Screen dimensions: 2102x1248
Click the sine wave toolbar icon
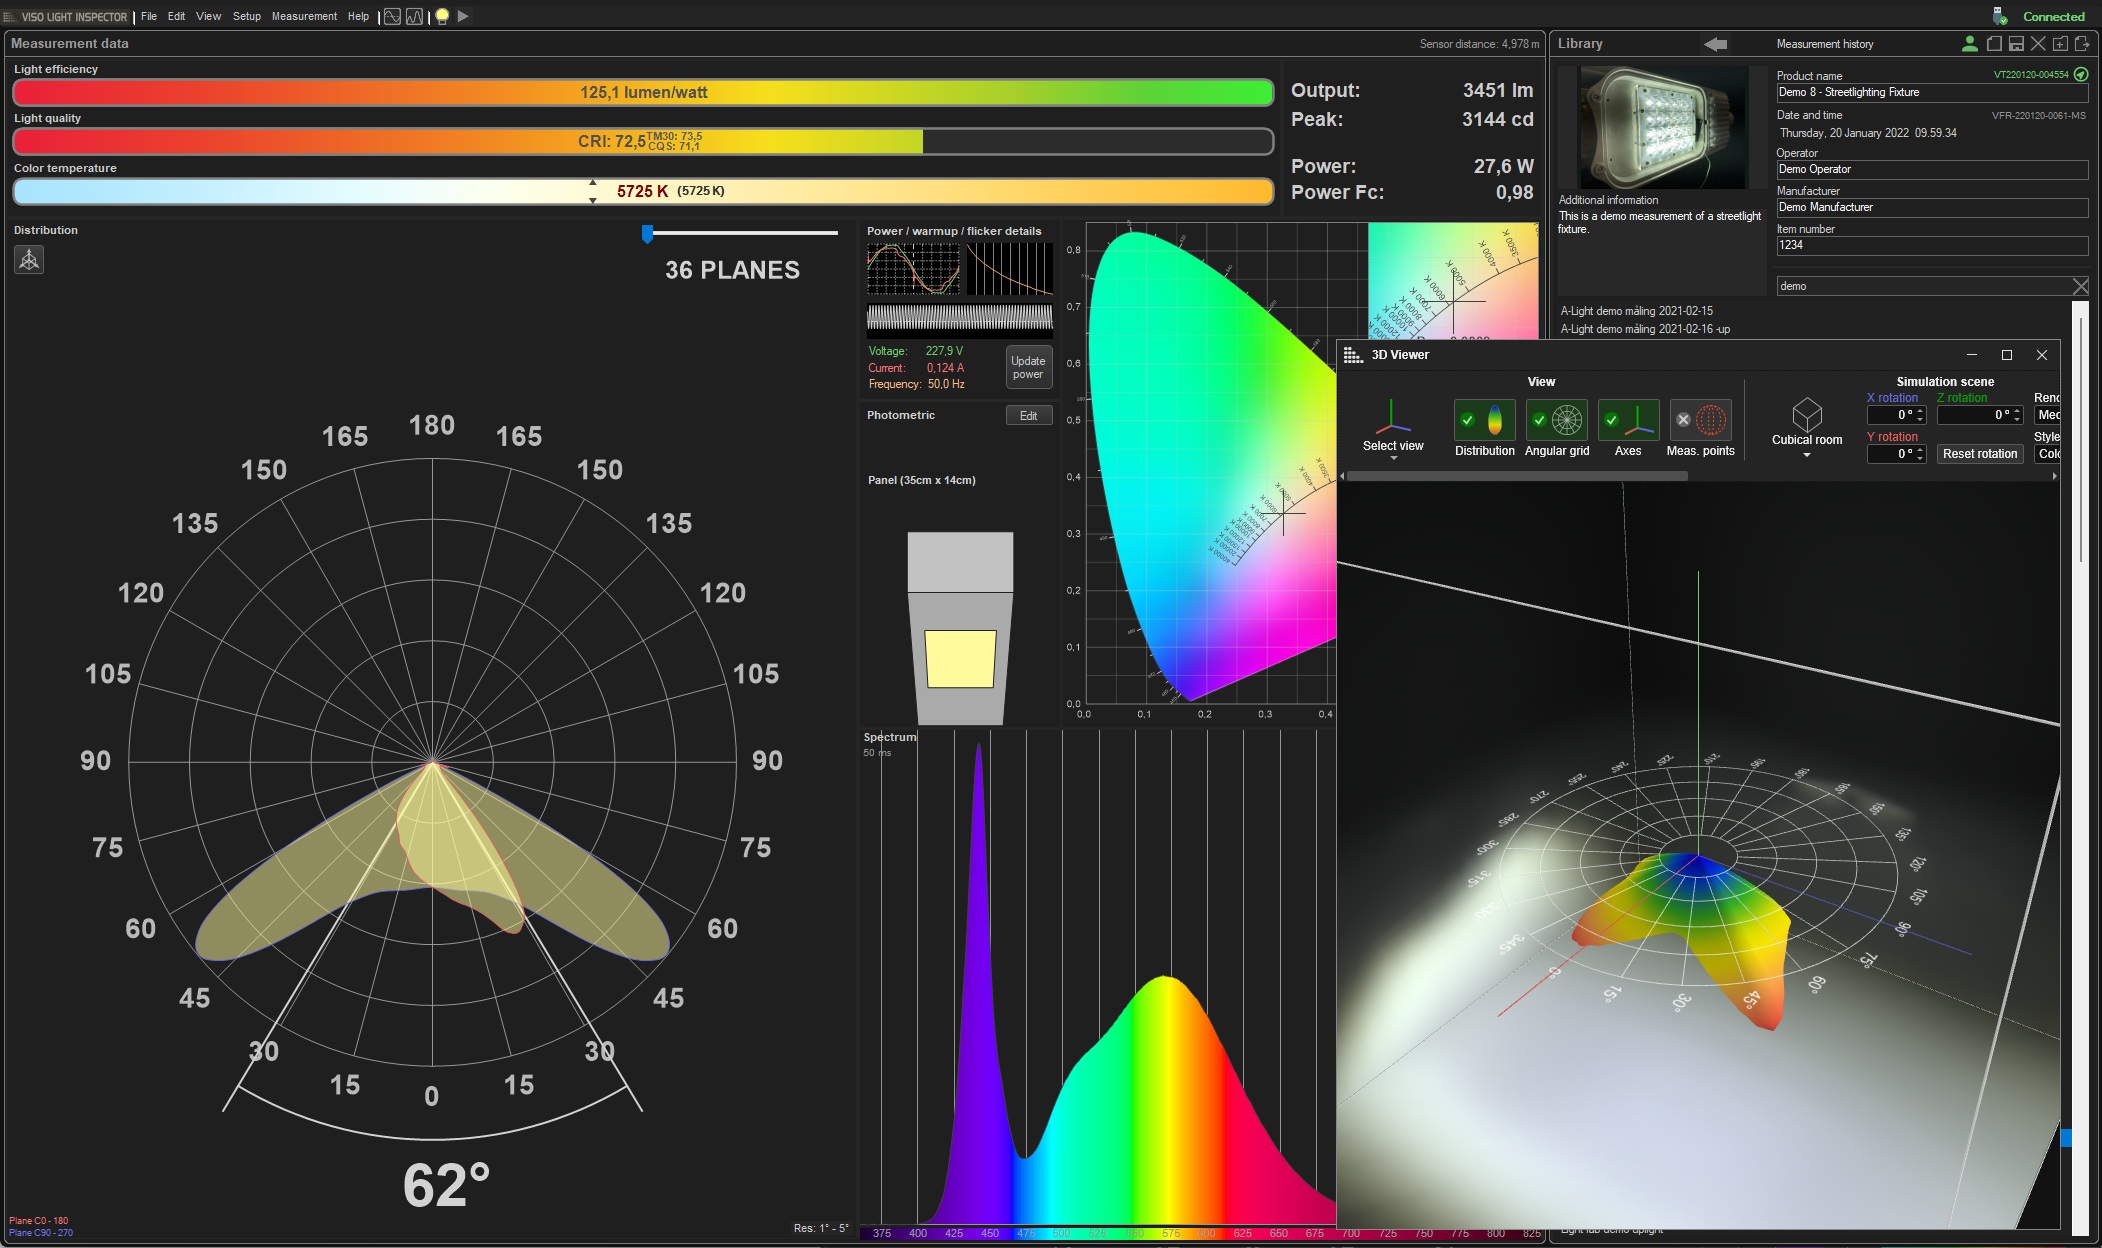[392, 16]
